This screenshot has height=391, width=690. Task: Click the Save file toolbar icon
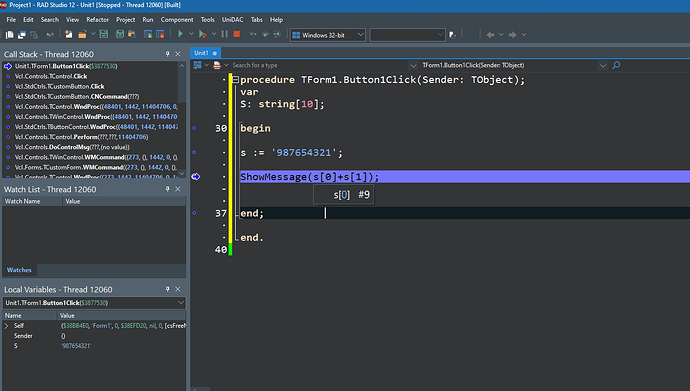(x=104, y=34)
